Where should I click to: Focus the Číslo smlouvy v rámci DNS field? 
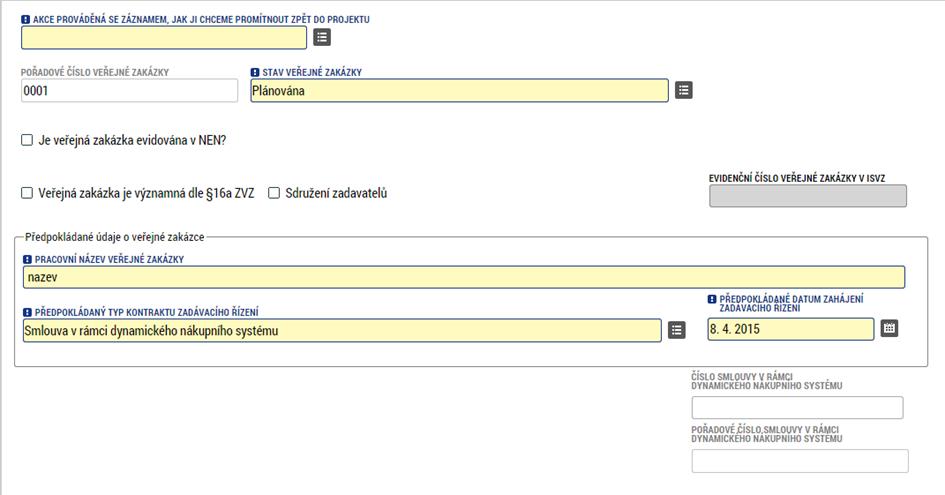797,408
